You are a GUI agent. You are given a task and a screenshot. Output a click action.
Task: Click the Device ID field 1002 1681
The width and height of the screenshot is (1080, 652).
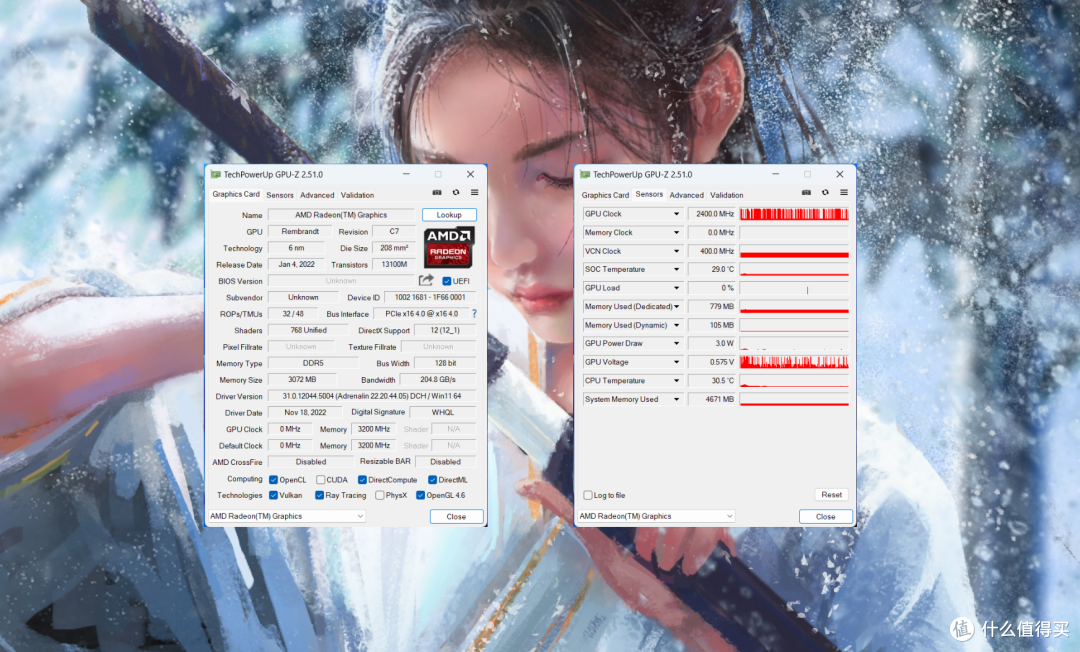click(430, 297)
